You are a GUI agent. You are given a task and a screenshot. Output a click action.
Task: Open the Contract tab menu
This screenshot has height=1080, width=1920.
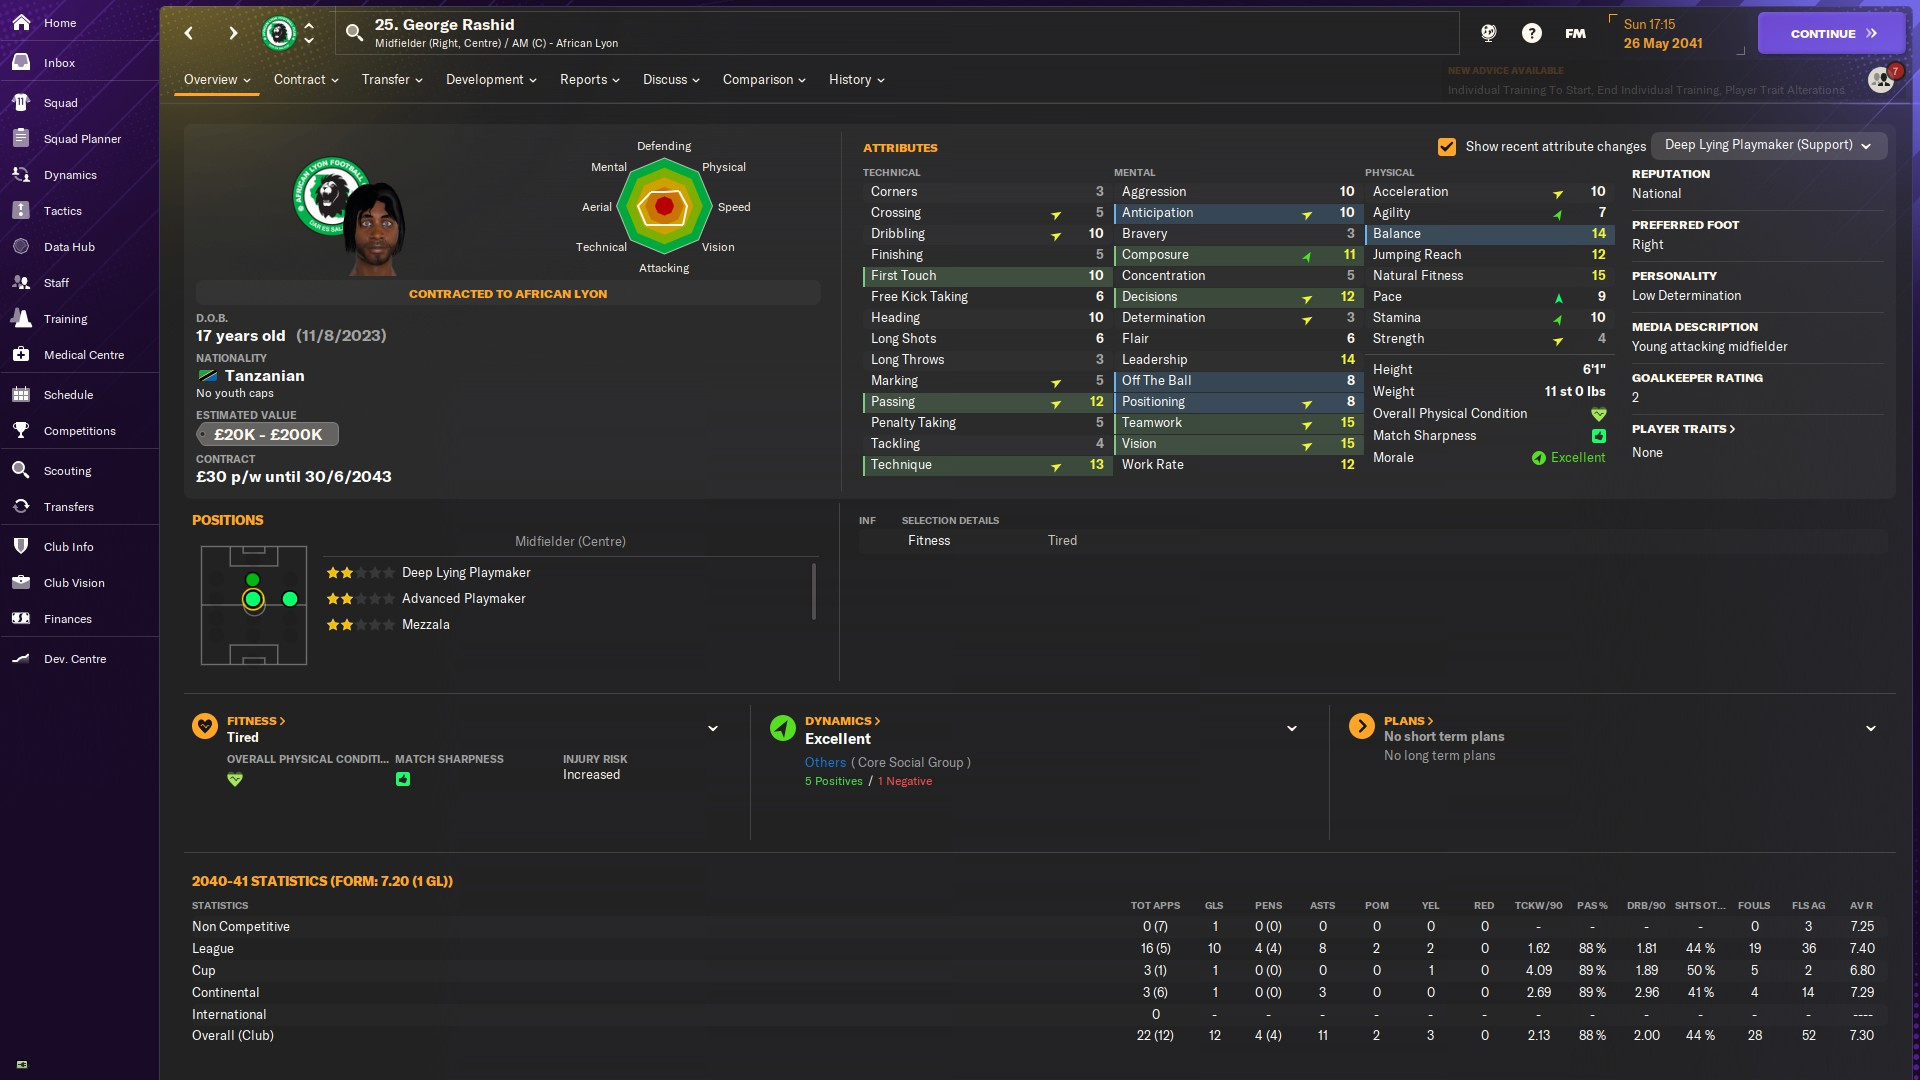306,80
